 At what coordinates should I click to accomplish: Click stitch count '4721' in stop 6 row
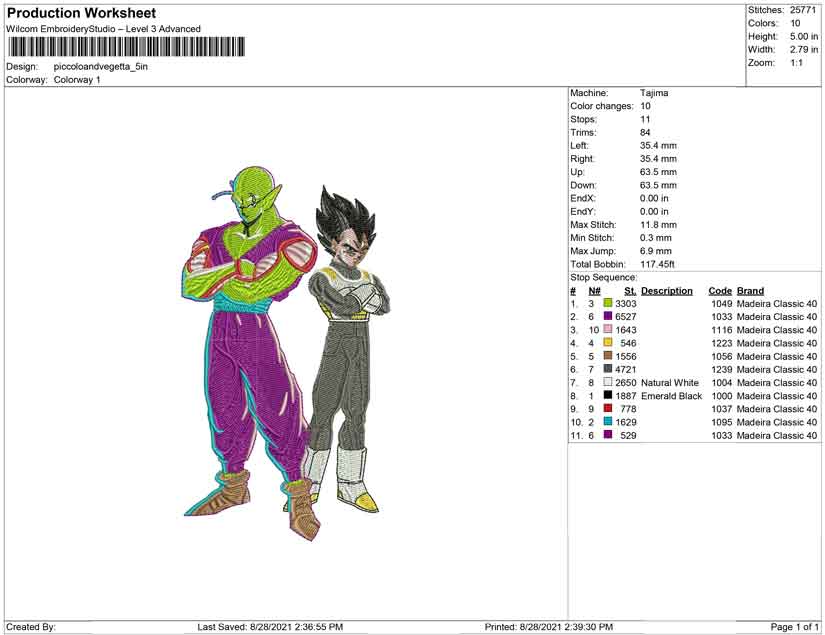pos(626,369)
